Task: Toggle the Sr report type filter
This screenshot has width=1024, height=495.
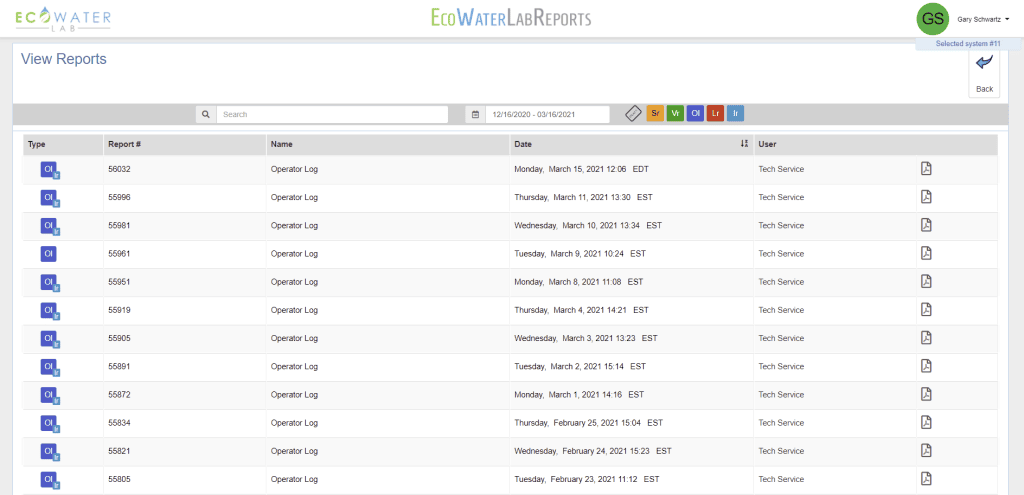Action: click(655, 114)
